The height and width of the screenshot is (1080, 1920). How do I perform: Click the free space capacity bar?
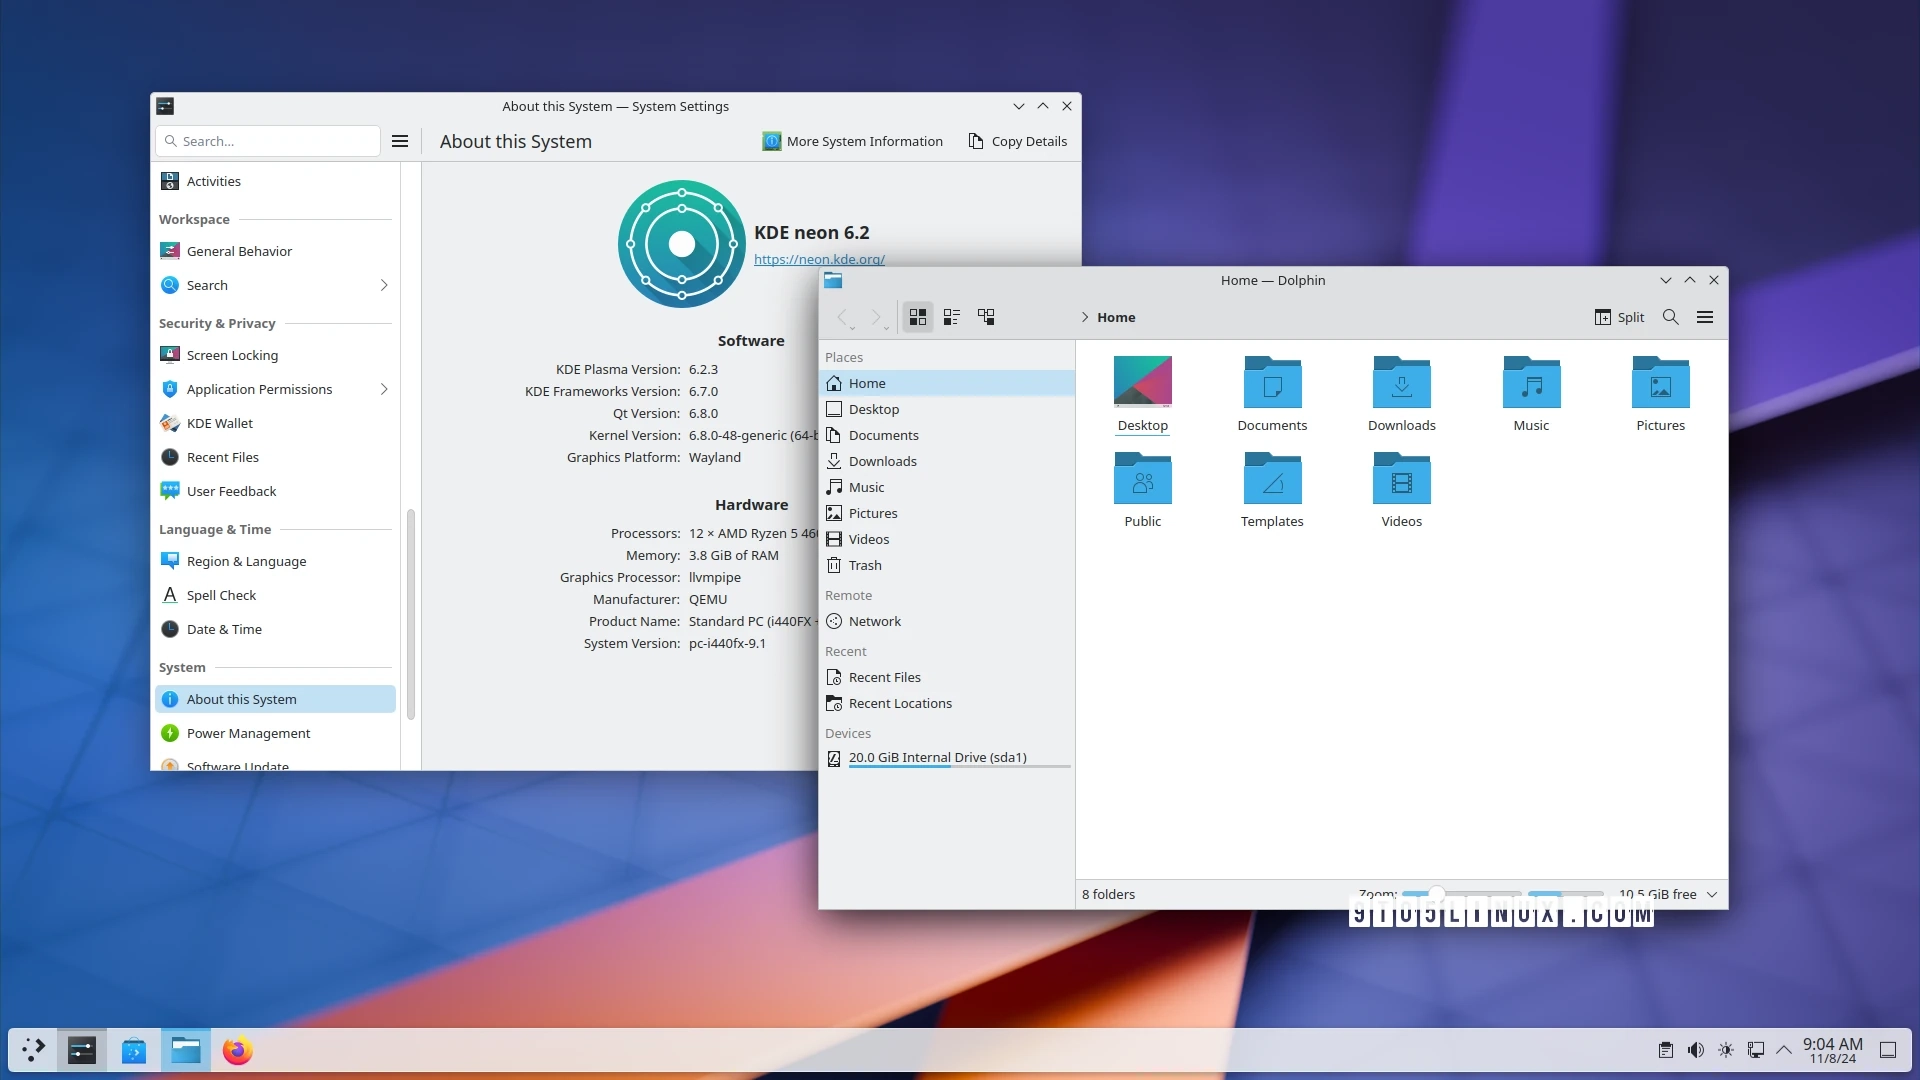point(1565,893)
